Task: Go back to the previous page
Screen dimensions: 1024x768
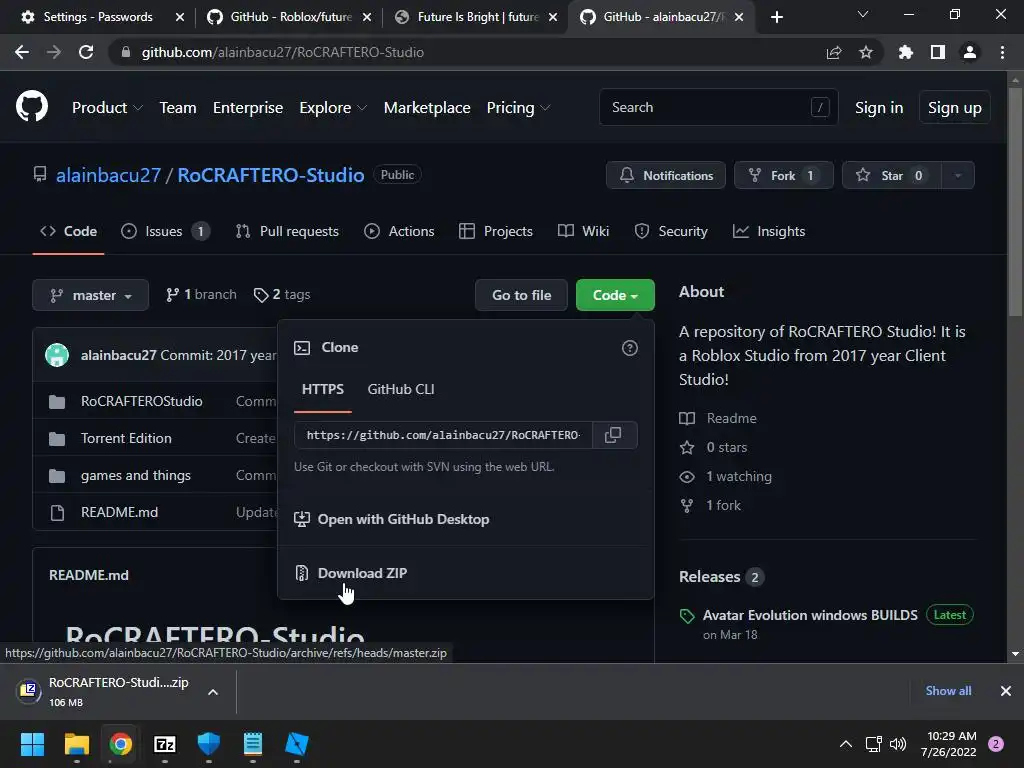Action: coord(22,52)
